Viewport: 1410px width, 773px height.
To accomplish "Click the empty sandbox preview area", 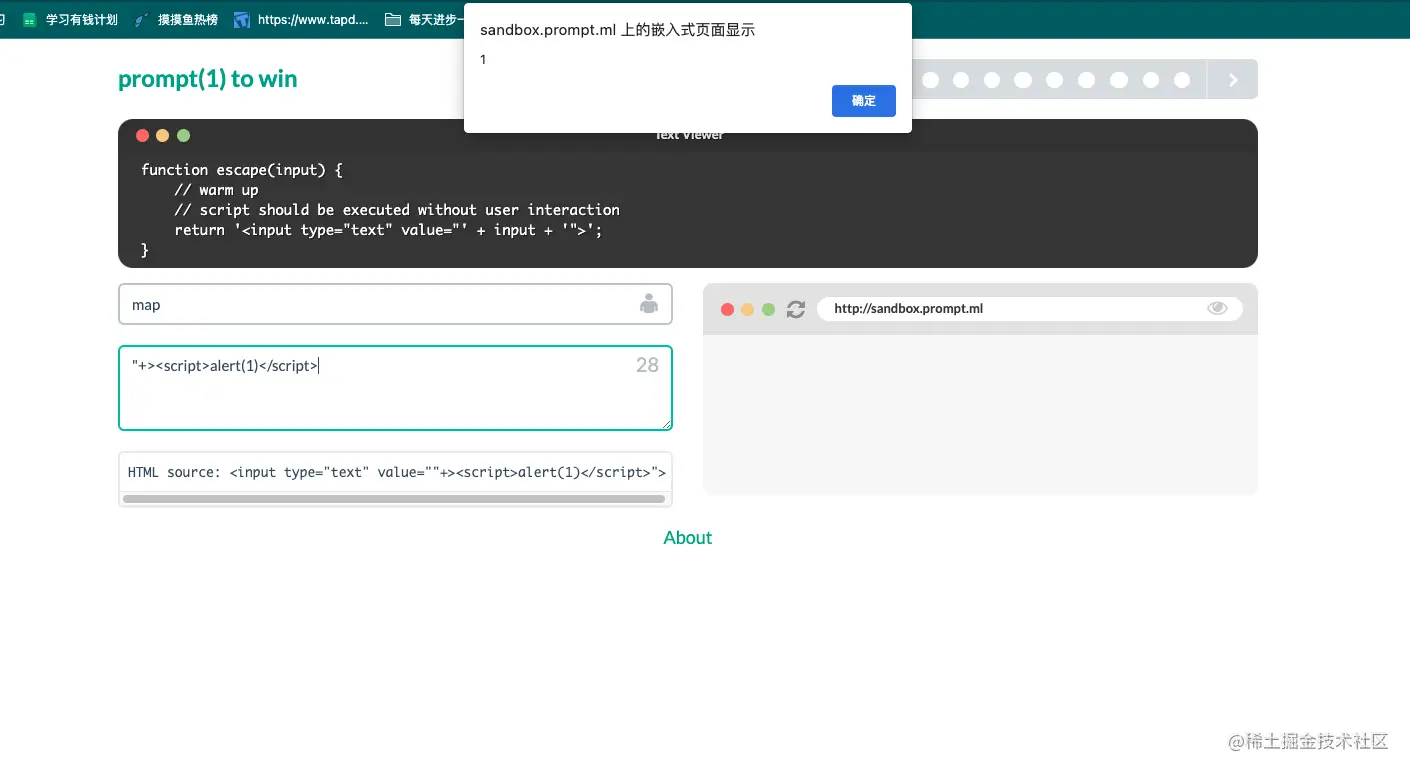I will (980, 414).
